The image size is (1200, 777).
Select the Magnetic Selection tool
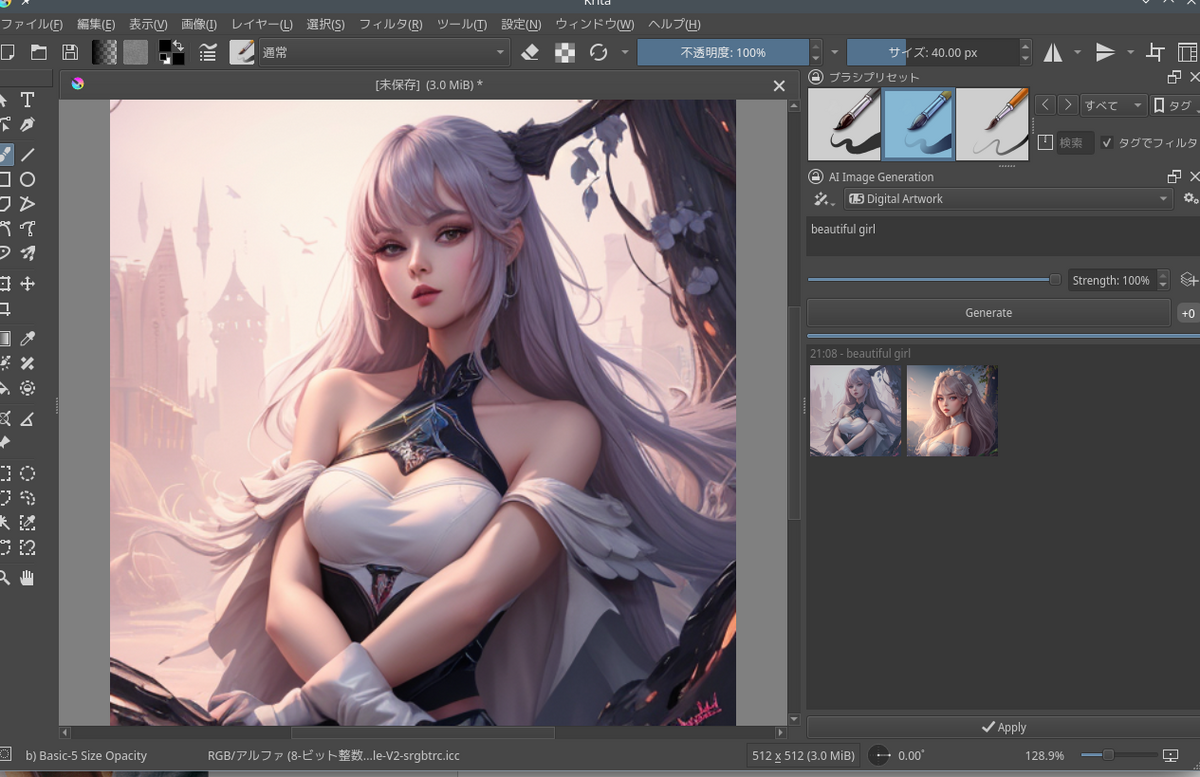coord(28,547)
